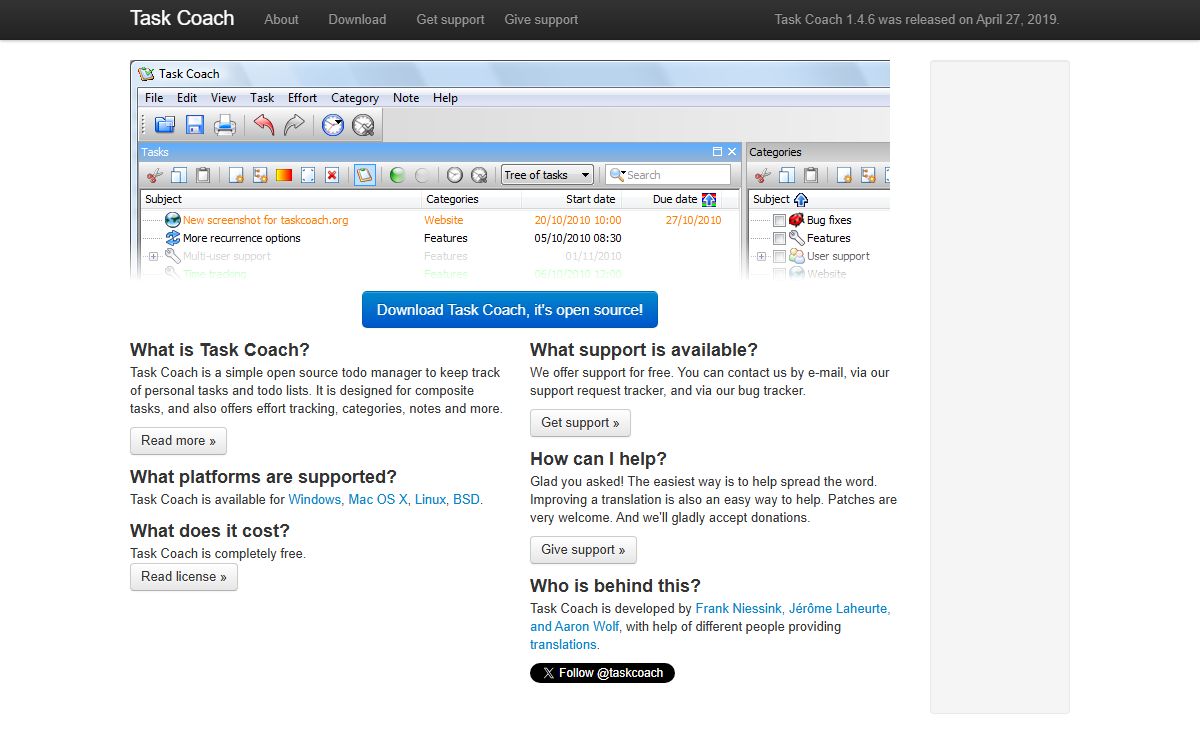Click the Paste clipboard icon in Categories panel

tap(811, 175)
